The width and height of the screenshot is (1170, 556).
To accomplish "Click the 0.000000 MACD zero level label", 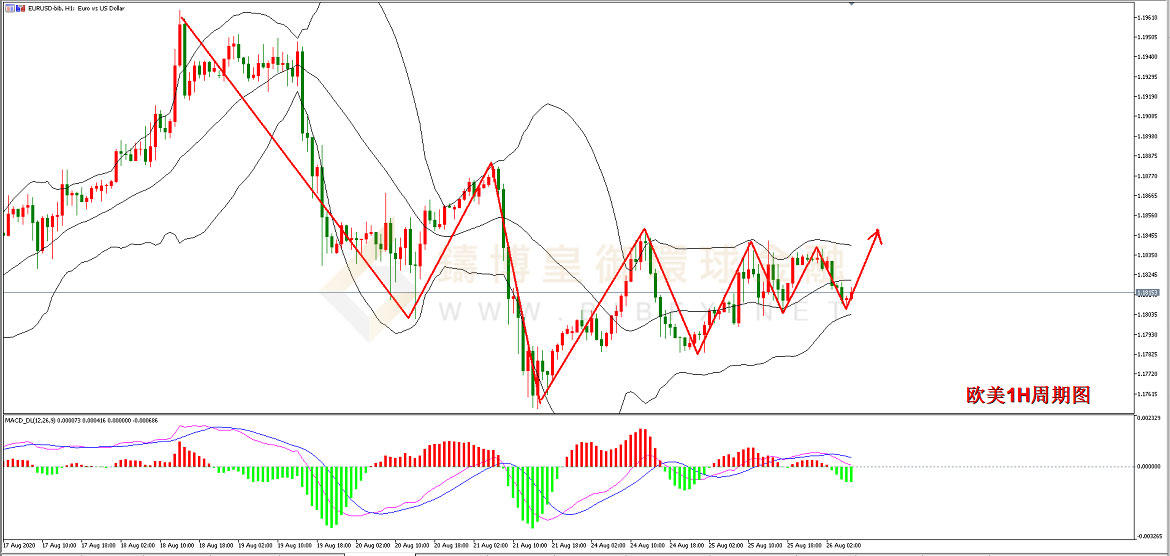I will coord(1150,467).
